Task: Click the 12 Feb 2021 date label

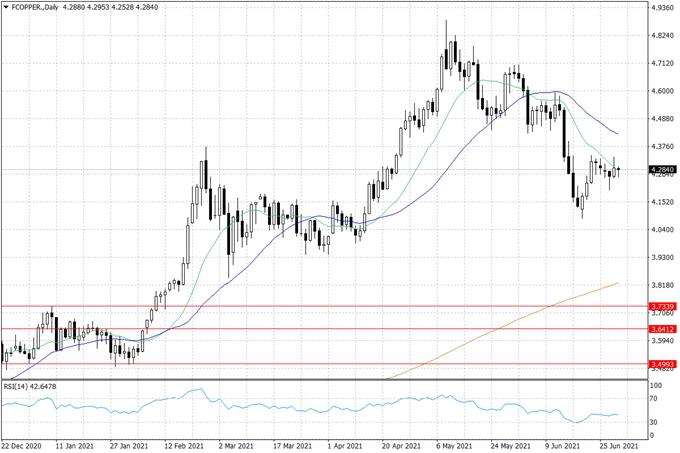Action: pyautogui.click(x=184, y=446)
